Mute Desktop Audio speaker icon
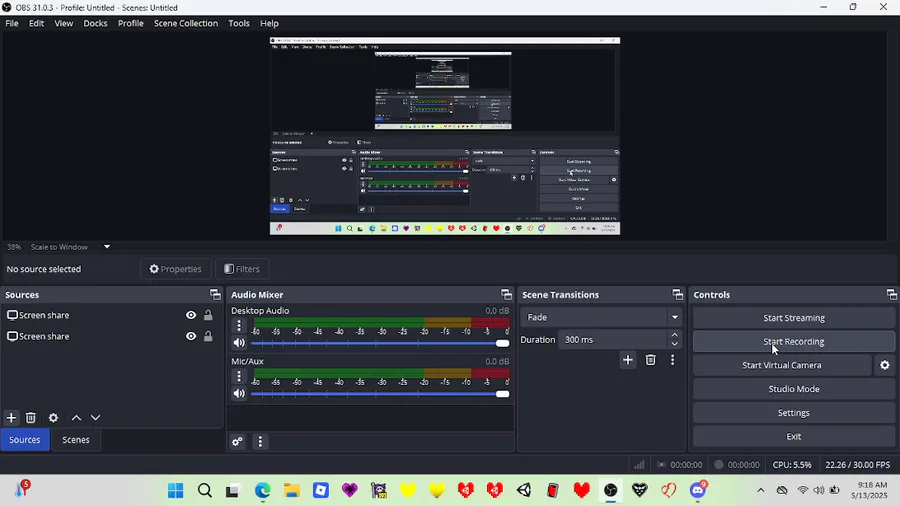 tap(239, 343)
